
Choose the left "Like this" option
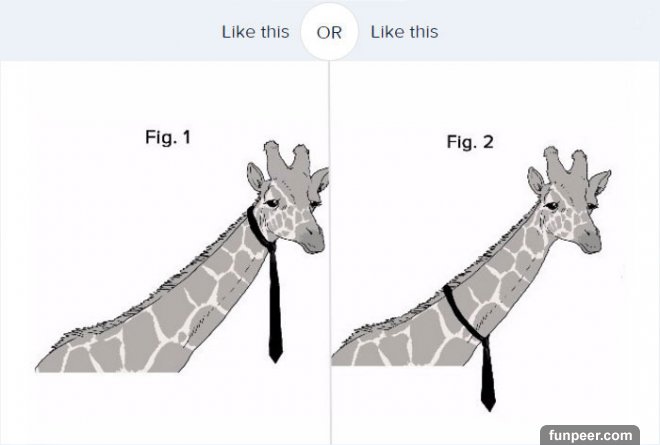255,32
